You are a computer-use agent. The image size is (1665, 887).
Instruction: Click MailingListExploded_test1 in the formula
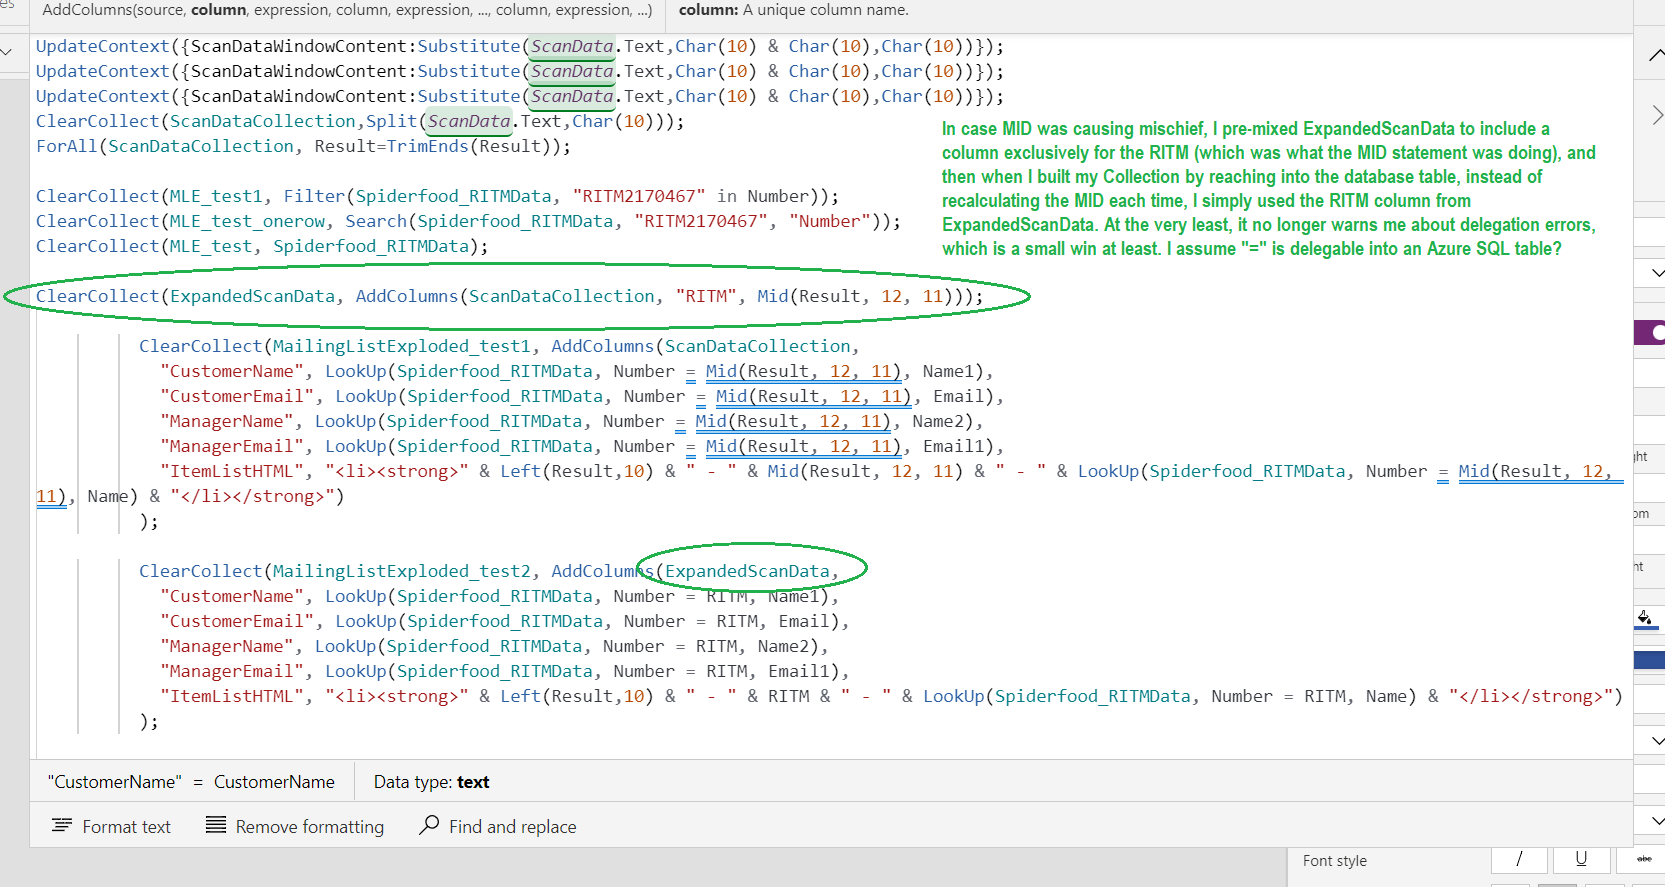pos(401,346)
